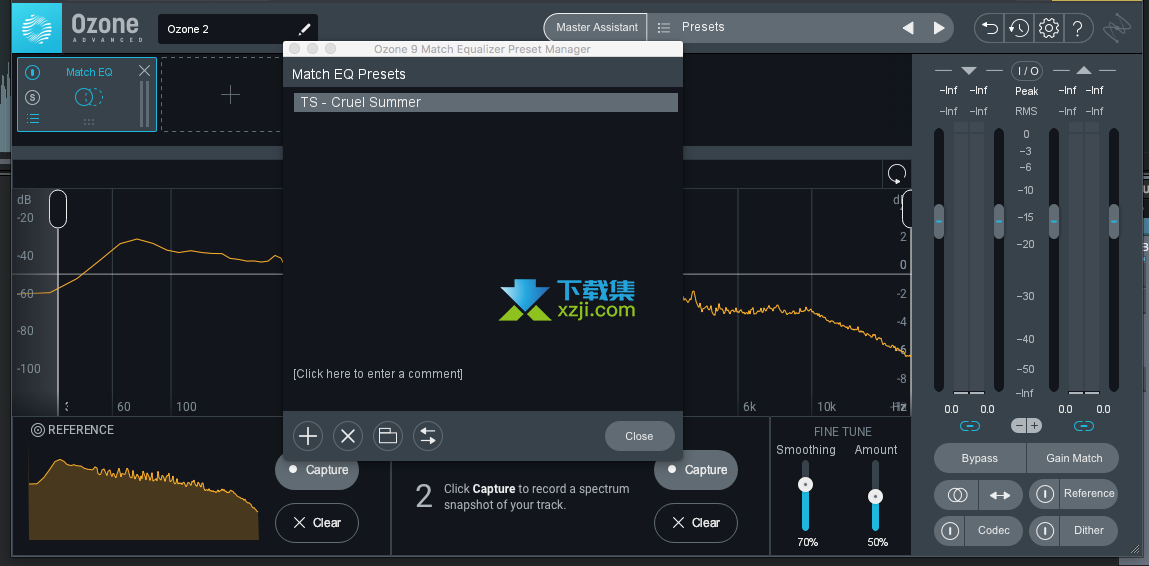The image size is (1149, 566).
Task: Click the Smoothing slider handle
Action: 805,485
